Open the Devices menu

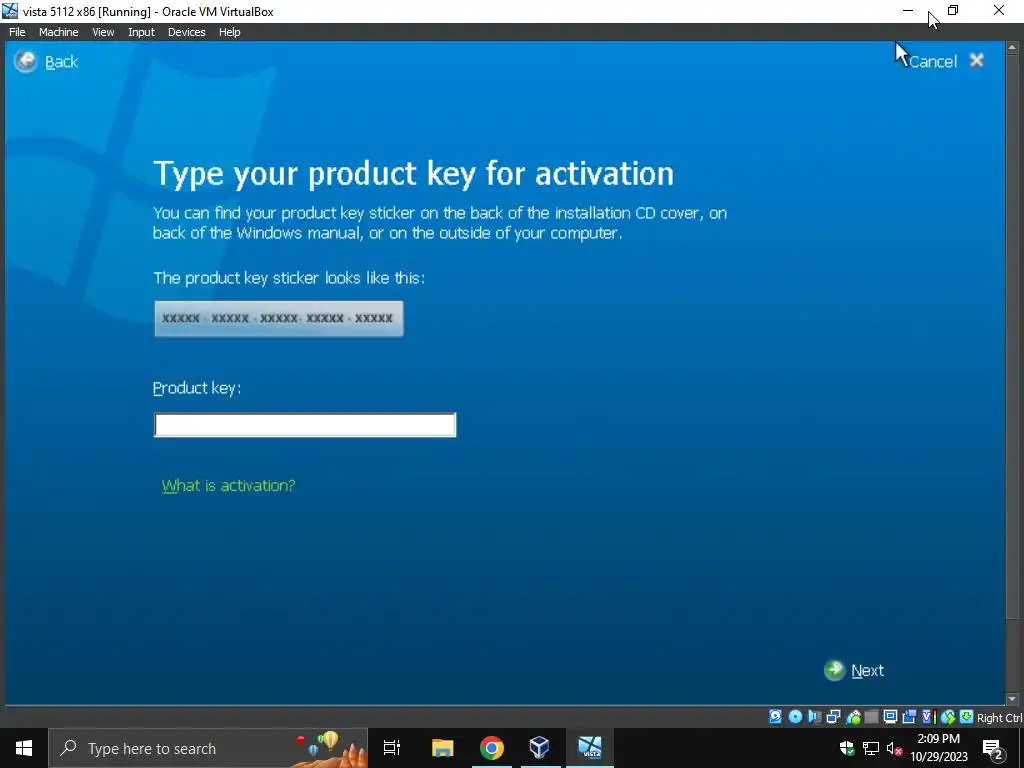point(186,32)
